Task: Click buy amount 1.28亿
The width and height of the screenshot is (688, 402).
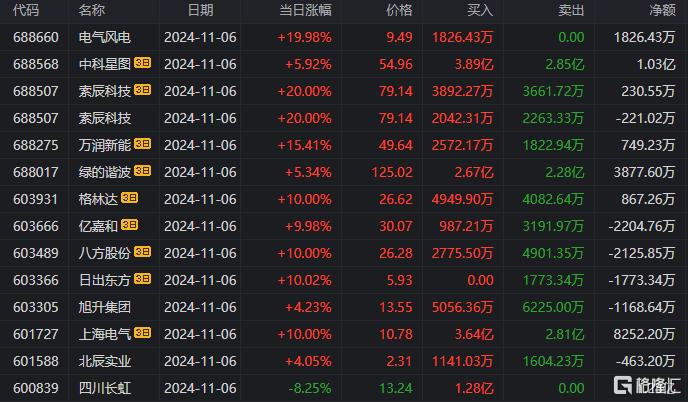Action: click(x=474, y=388)
